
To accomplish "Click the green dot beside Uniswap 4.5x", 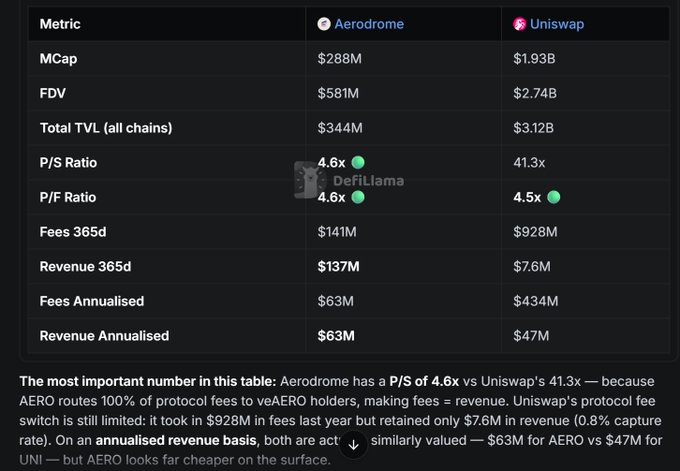I will click(553, 197).
